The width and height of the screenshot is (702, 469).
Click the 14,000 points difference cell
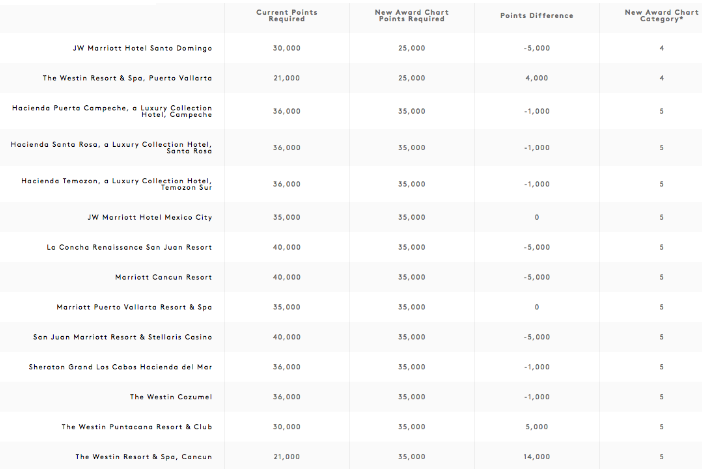point(536,457)
